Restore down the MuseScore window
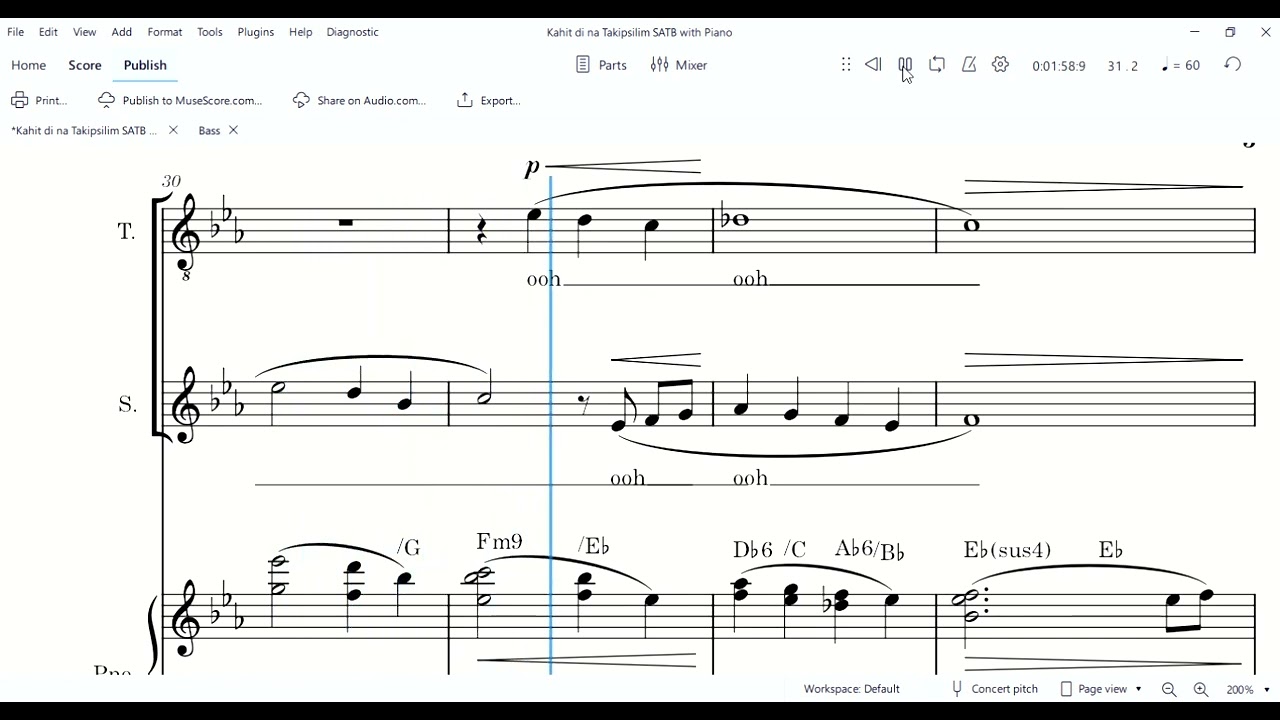 coord(1230,32)
